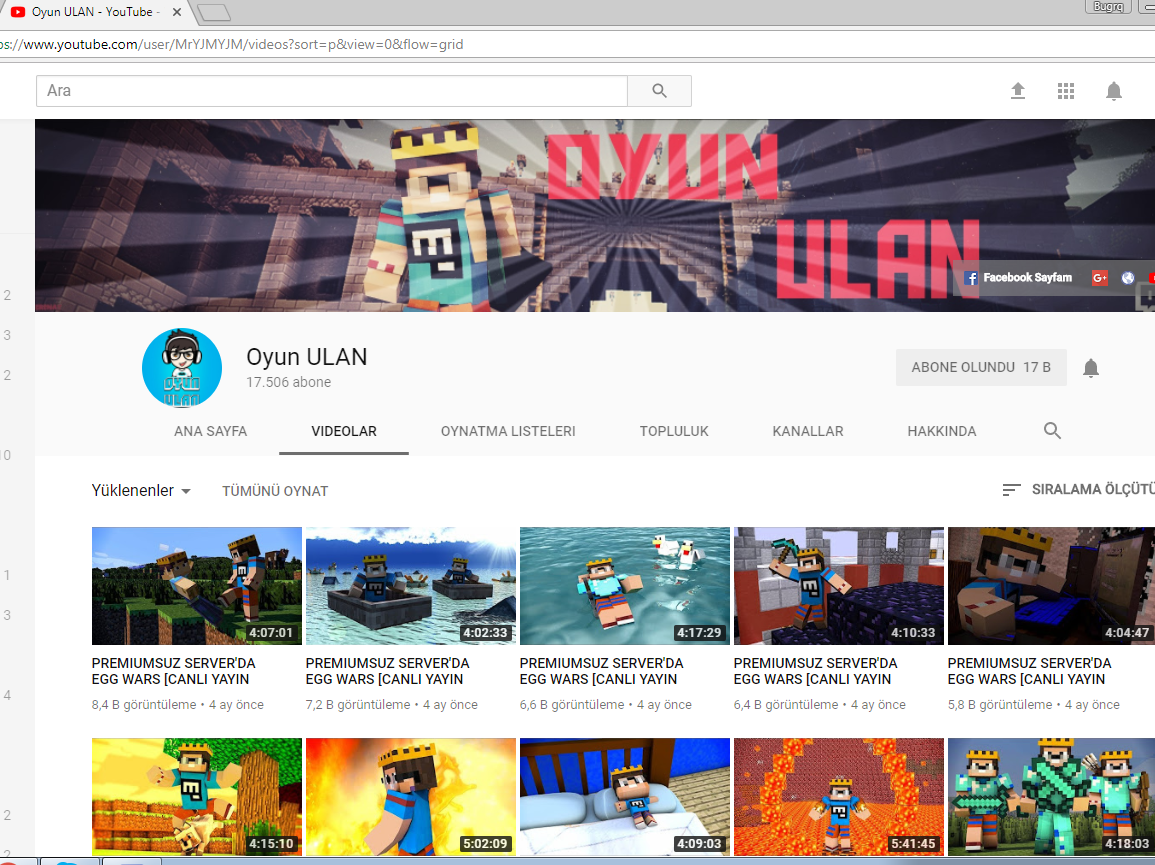Switch to the ANA SAYFA tab

click(210, 431)
